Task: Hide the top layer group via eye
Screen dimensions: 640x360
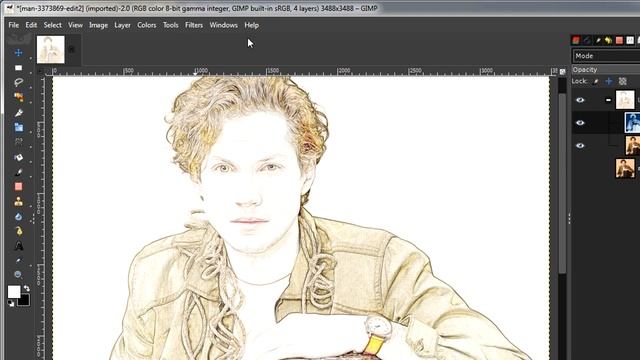Action: pos(580,100)
